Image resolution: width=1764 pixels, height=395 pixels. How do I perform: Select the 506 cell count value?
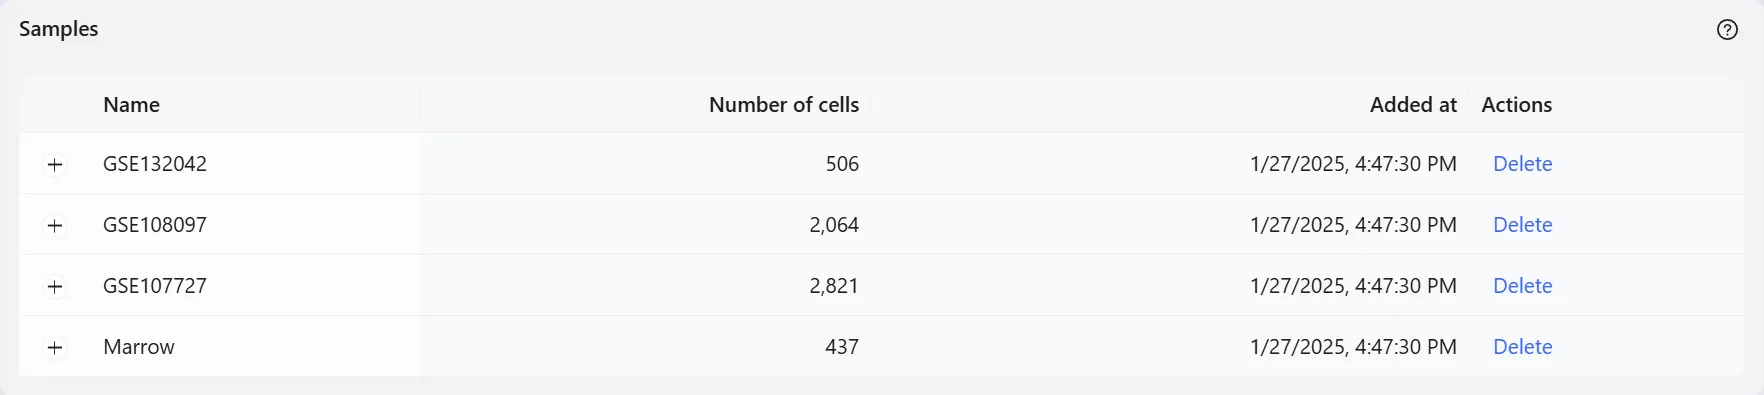(x=842, y=164)
